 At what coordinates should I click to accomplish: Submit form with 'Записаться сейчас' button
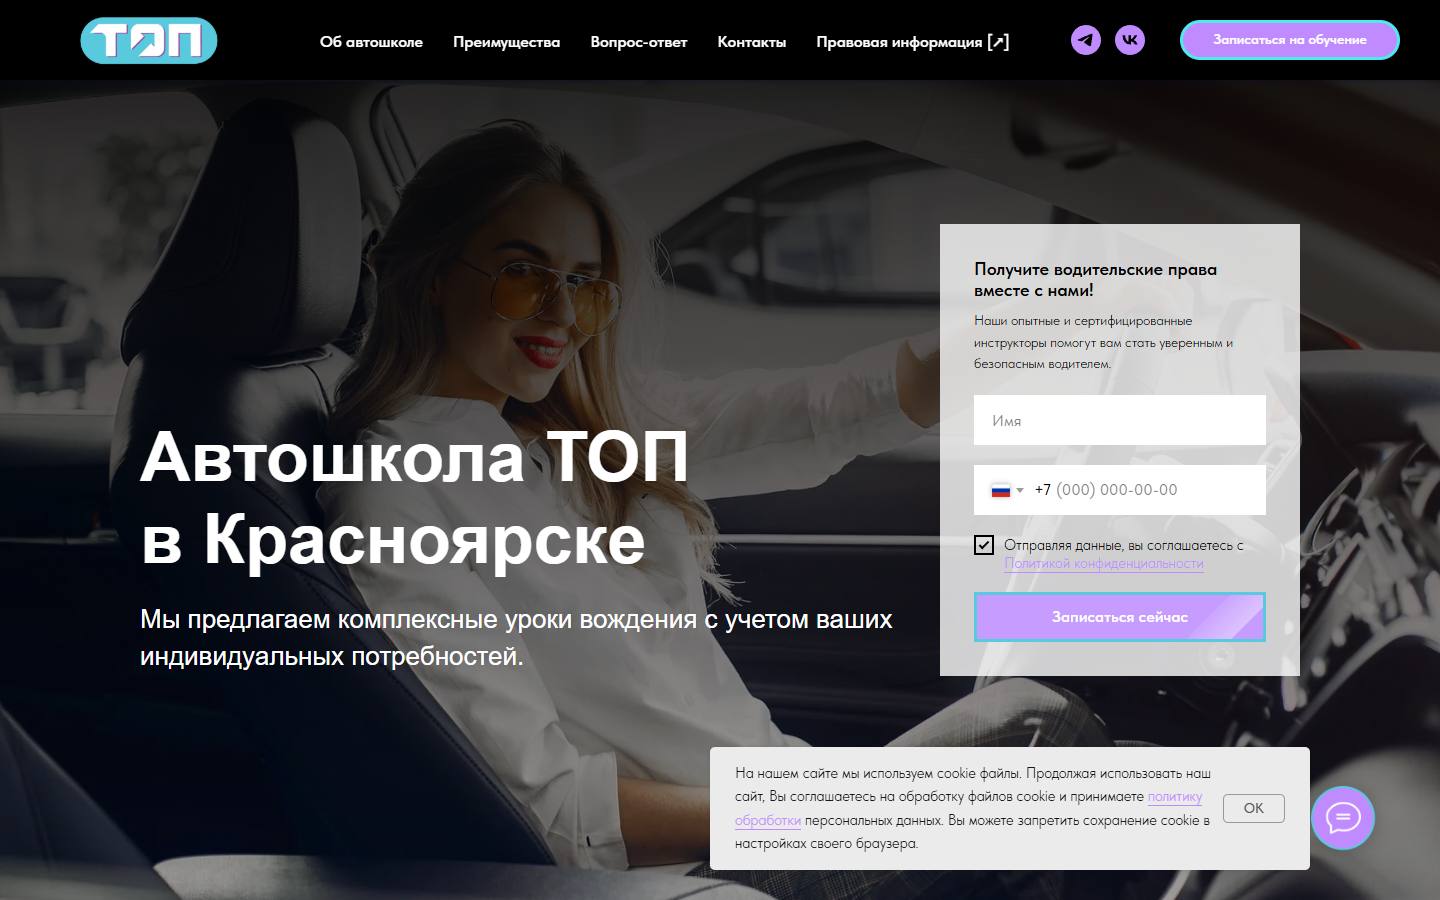1120,617
